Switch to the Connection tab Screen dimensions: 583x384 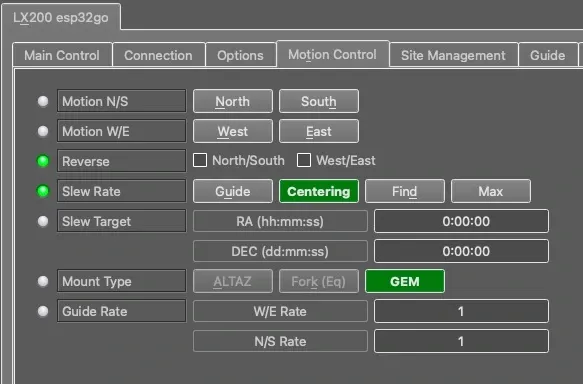[x=159, y=55]
